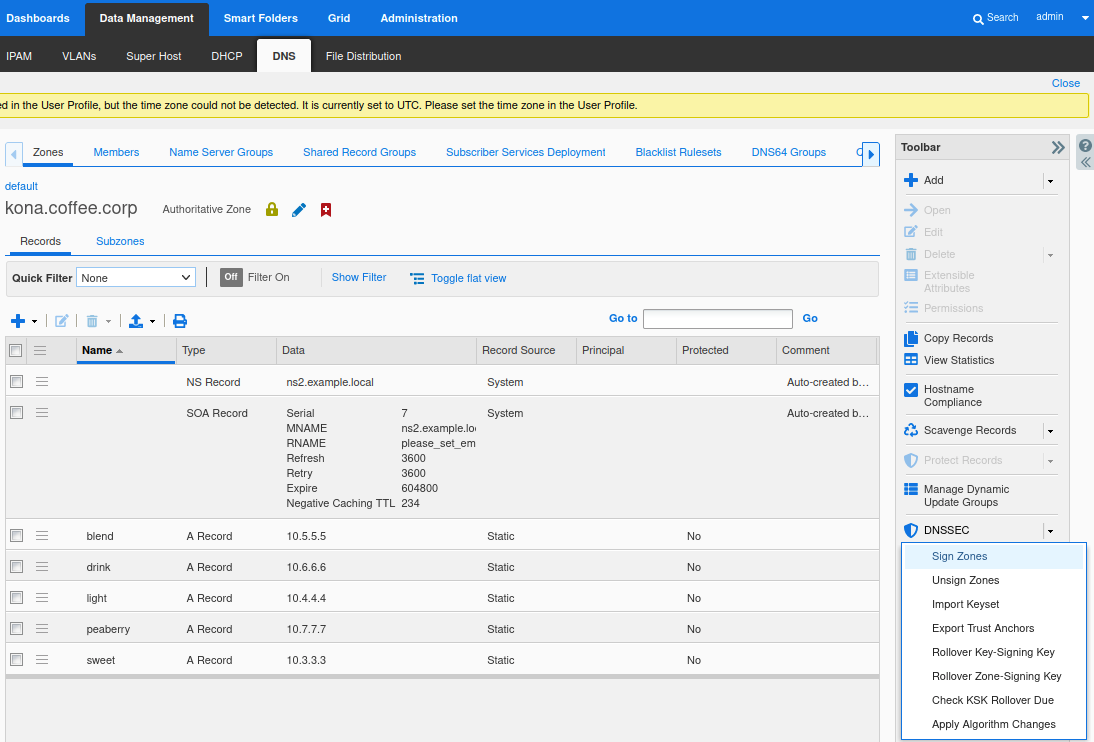Switch to the Subzones tab
Viewport: 1094px width, 742px height.
point(120,241)
